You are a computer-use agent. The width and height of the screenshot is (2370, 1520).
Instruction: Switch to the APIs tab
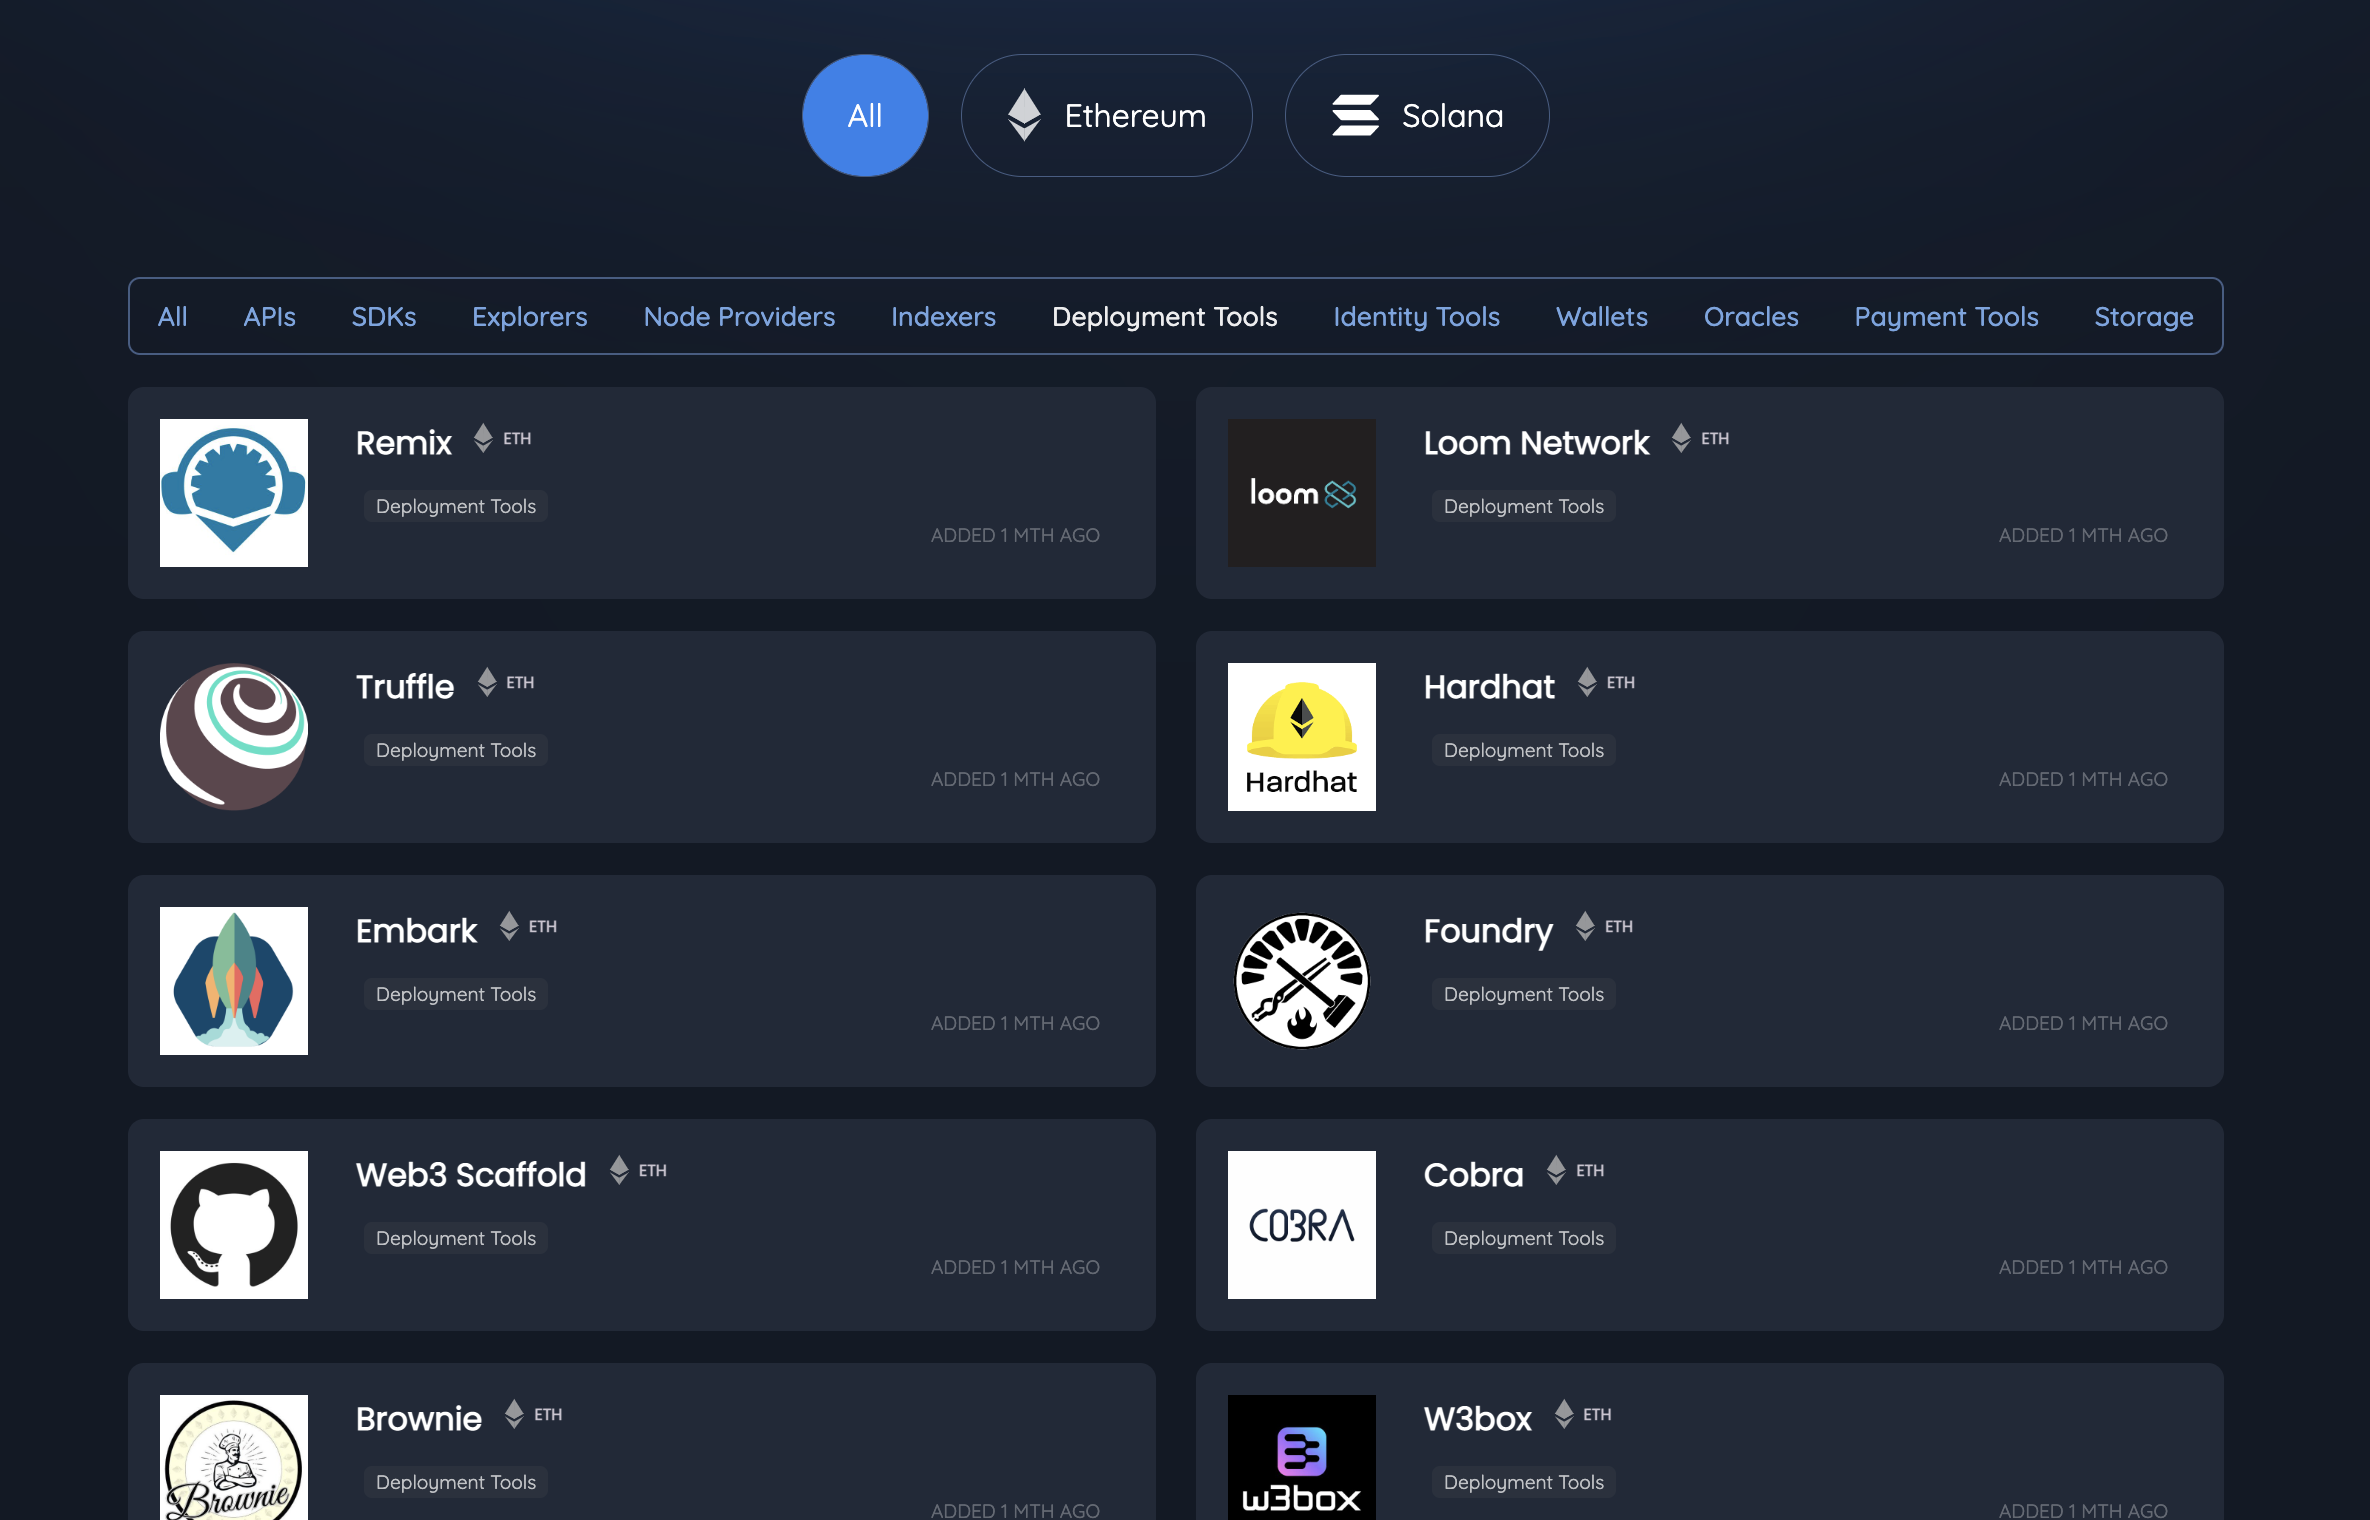270,317
